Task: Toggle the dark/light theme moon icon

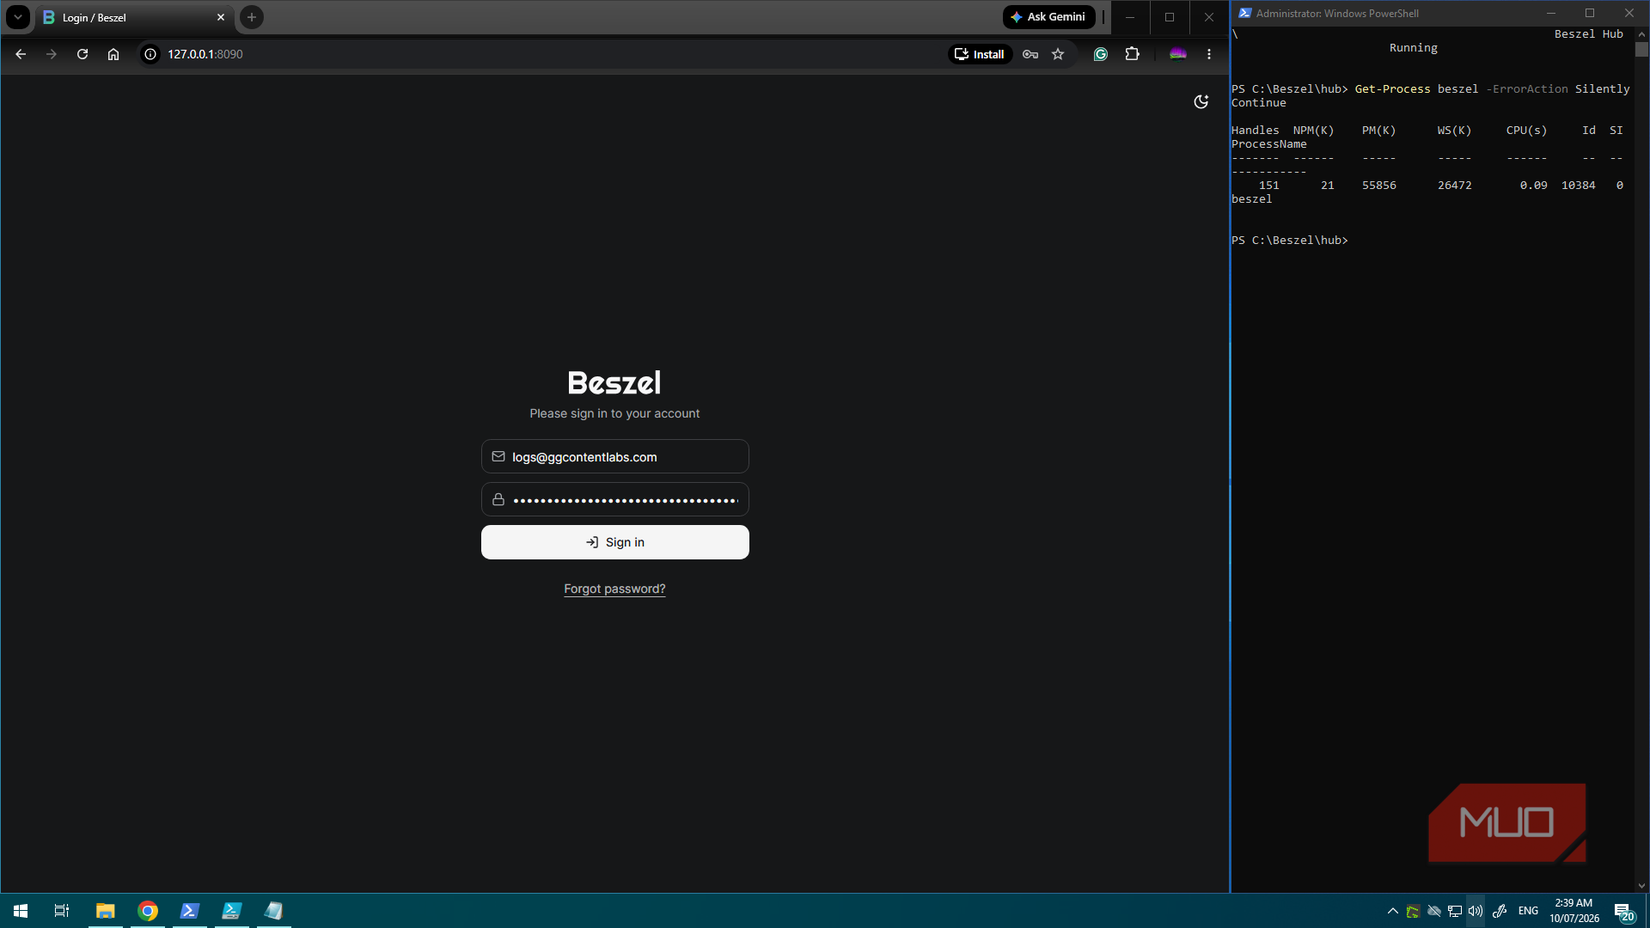Action: tap(1201, 101)
